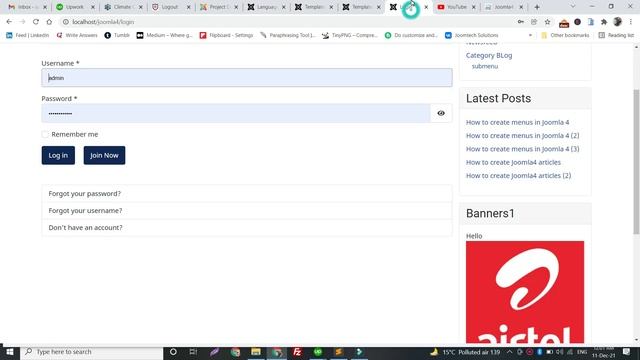
Task: Open the Flipboard - Settings bookmark
Action: [226, 35]
